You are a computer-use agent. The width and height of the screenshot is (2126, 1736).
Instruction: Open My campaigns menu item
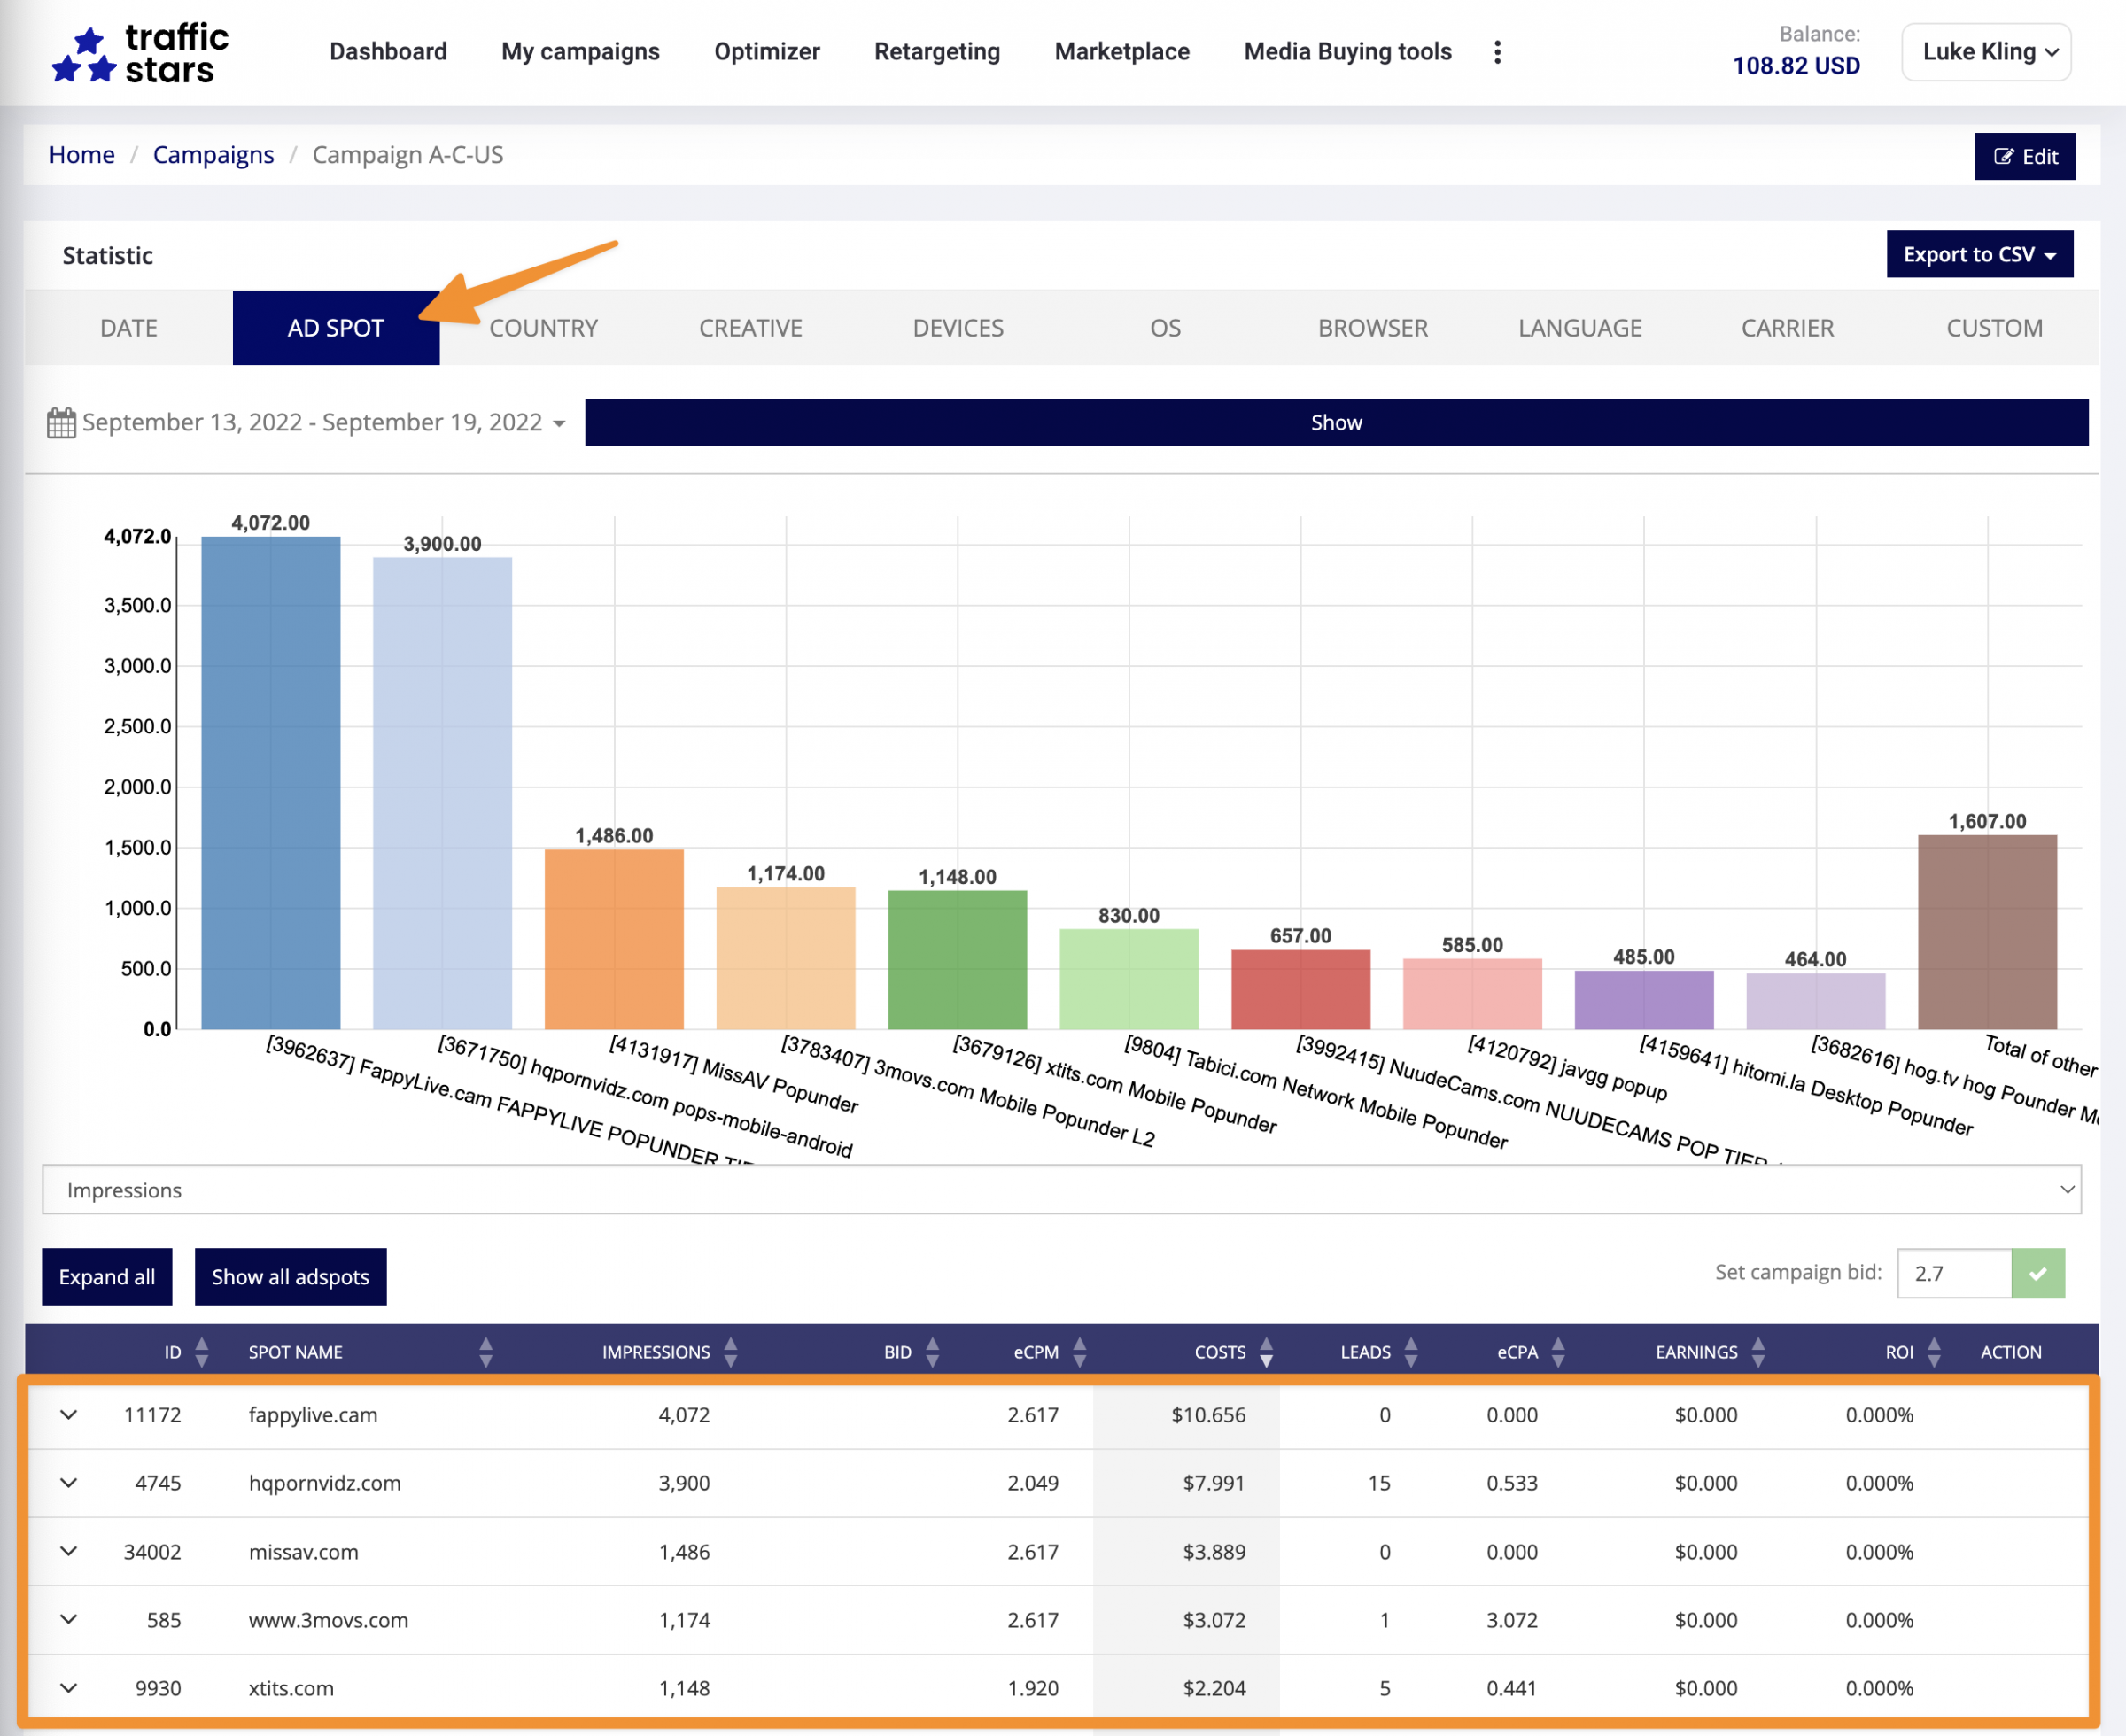tap(580, 52)
